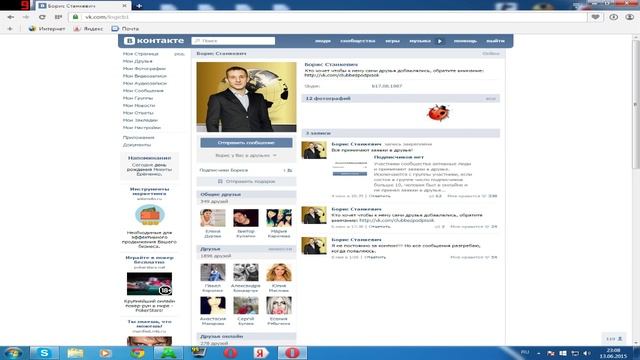Image resolution: width=640 pixels, height=360 pixels.
Task: Open the 'игры' header menu
Action: point(392,41)
